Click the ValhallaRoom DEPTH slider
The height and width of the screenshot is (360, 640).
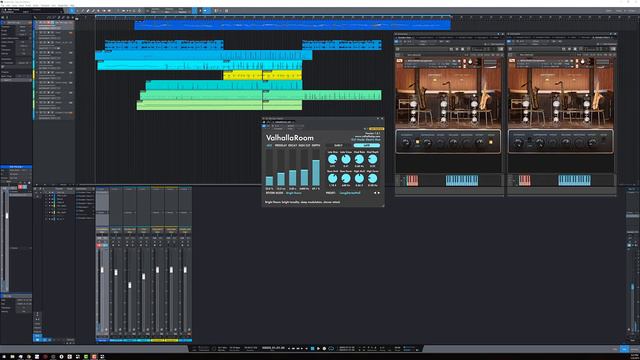(316, 168)
